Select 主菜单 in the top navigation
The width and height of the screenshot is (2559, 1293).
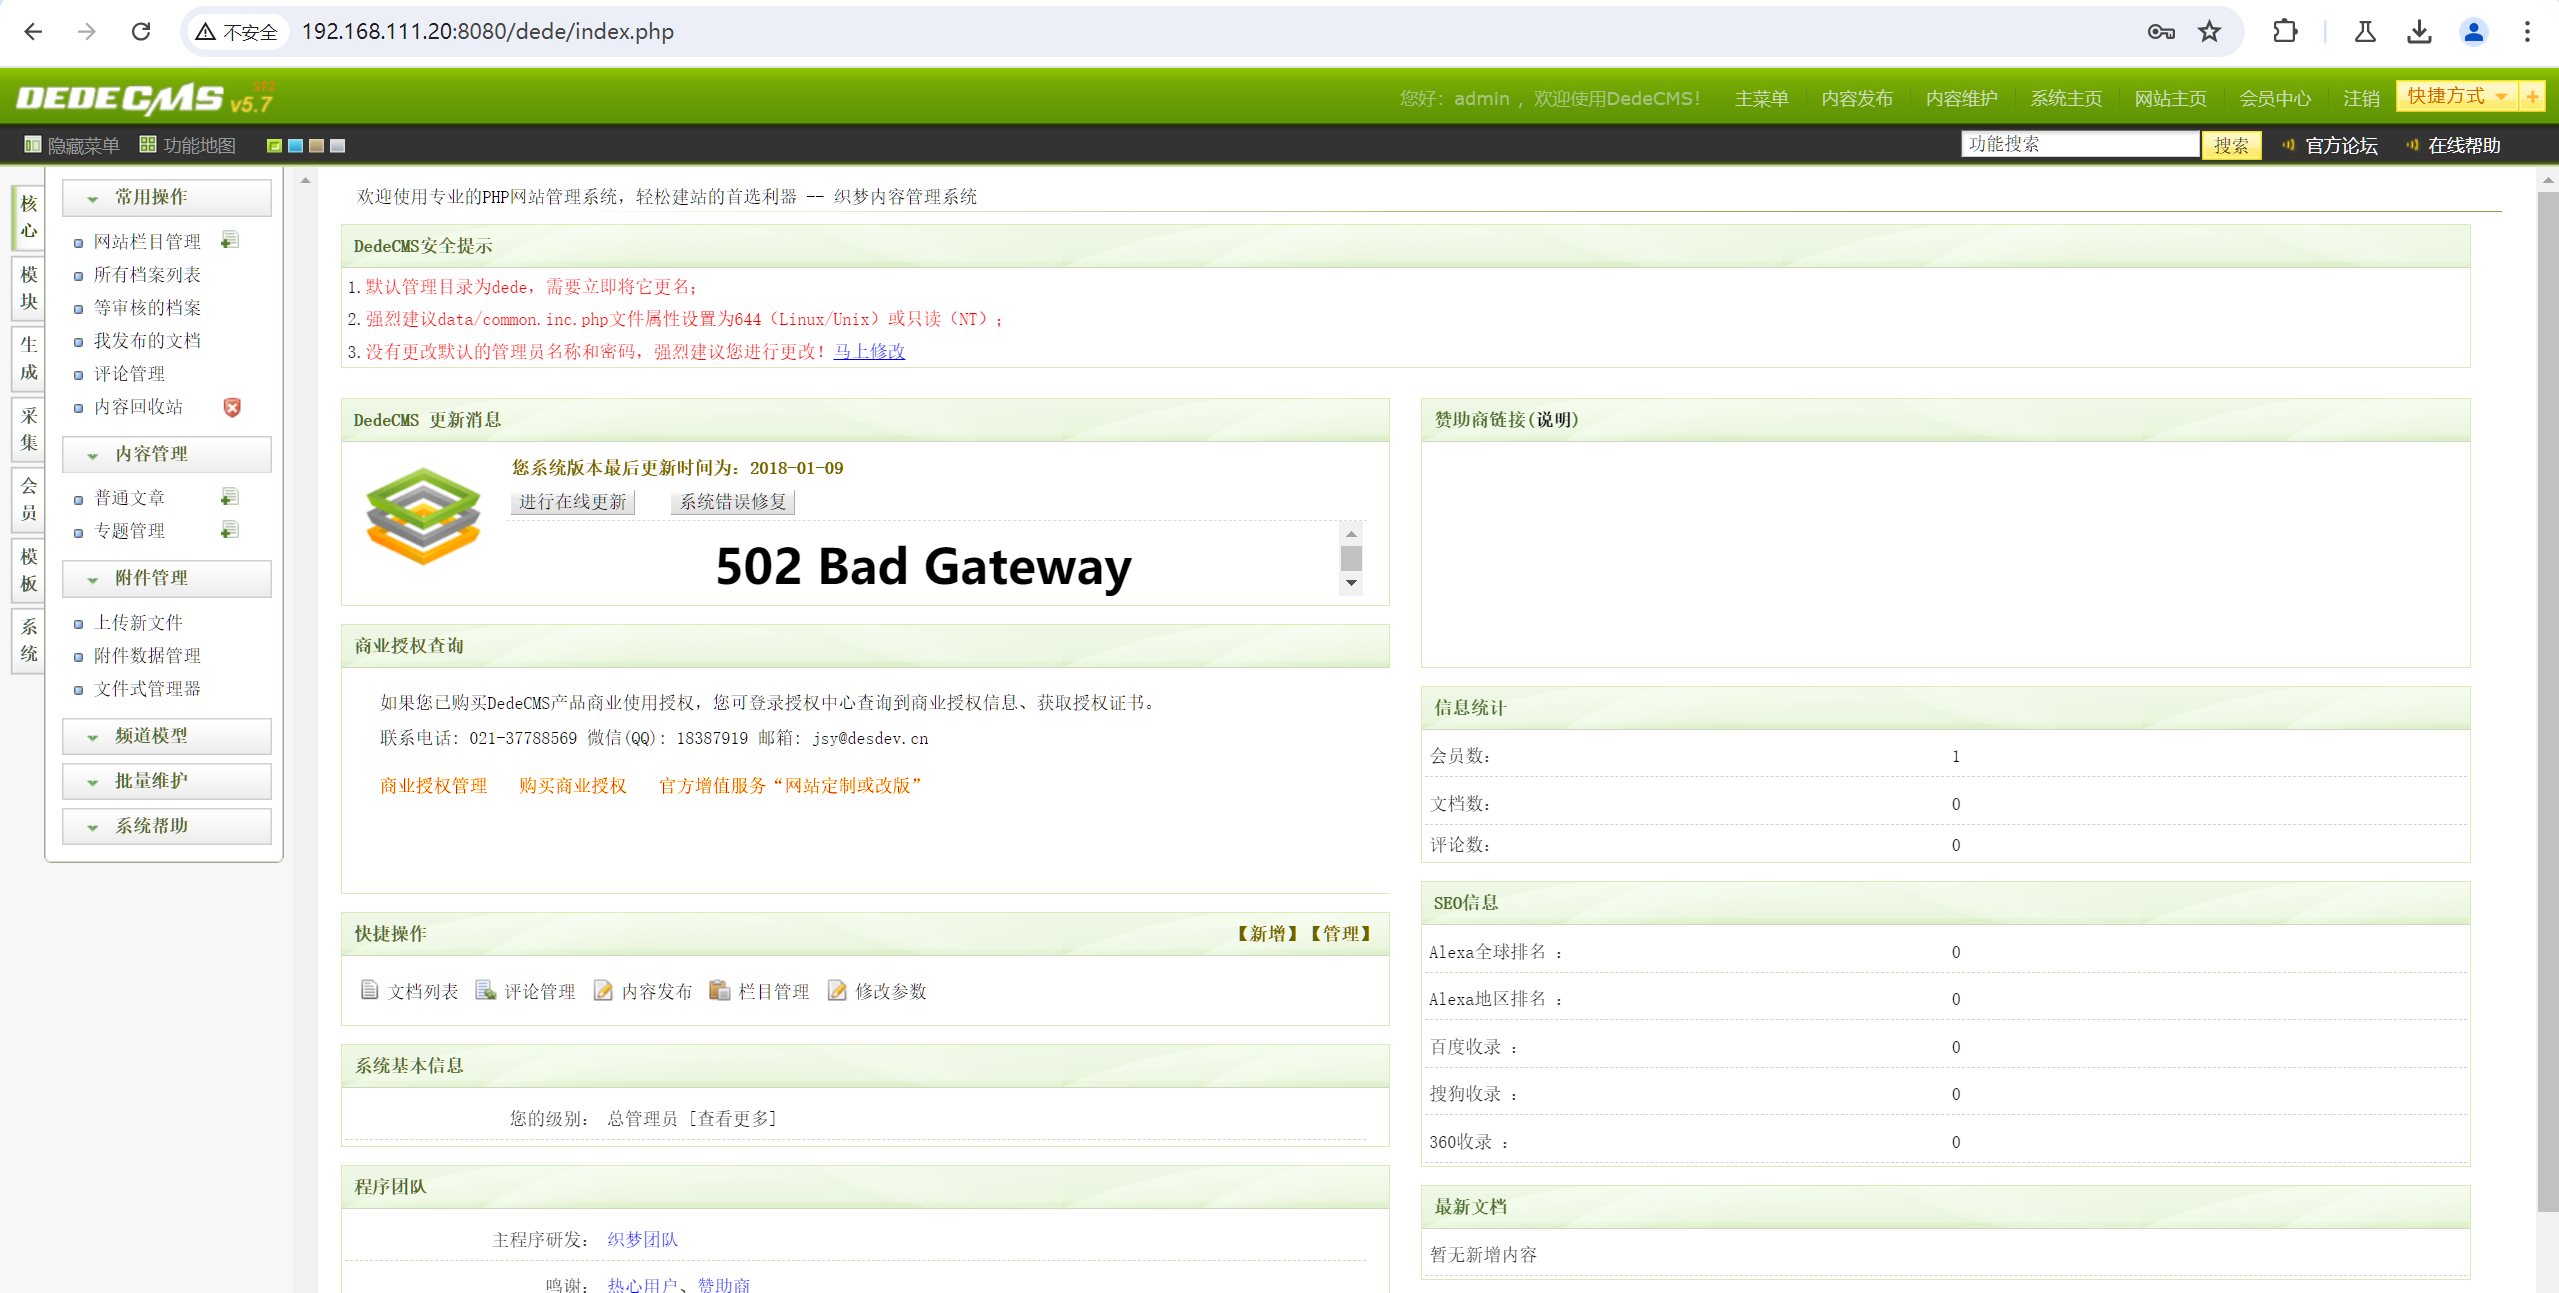click(1761, 98)
